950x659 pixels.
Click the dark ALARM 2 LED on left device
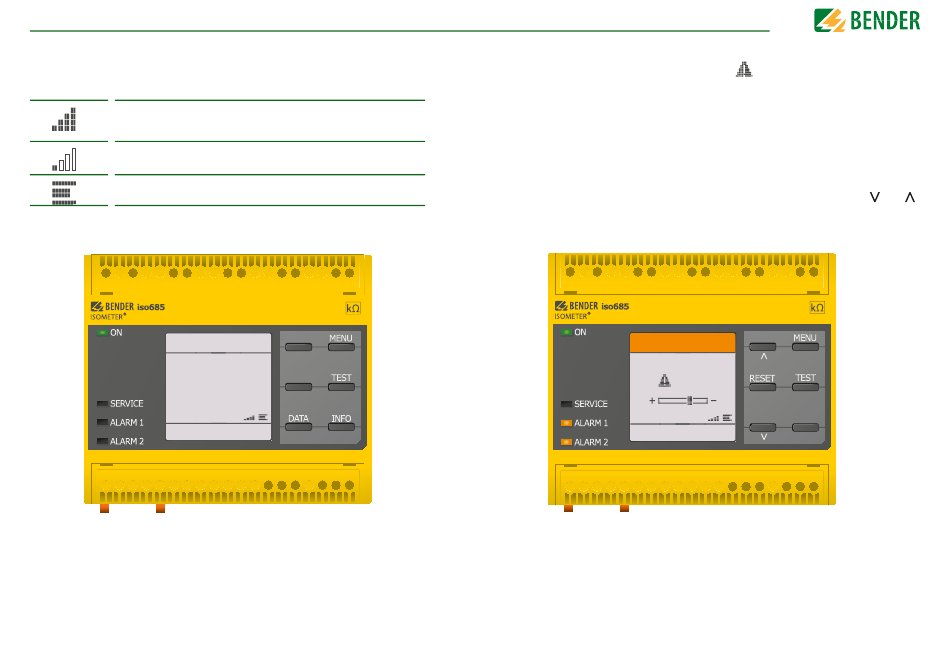coord(102,442)
